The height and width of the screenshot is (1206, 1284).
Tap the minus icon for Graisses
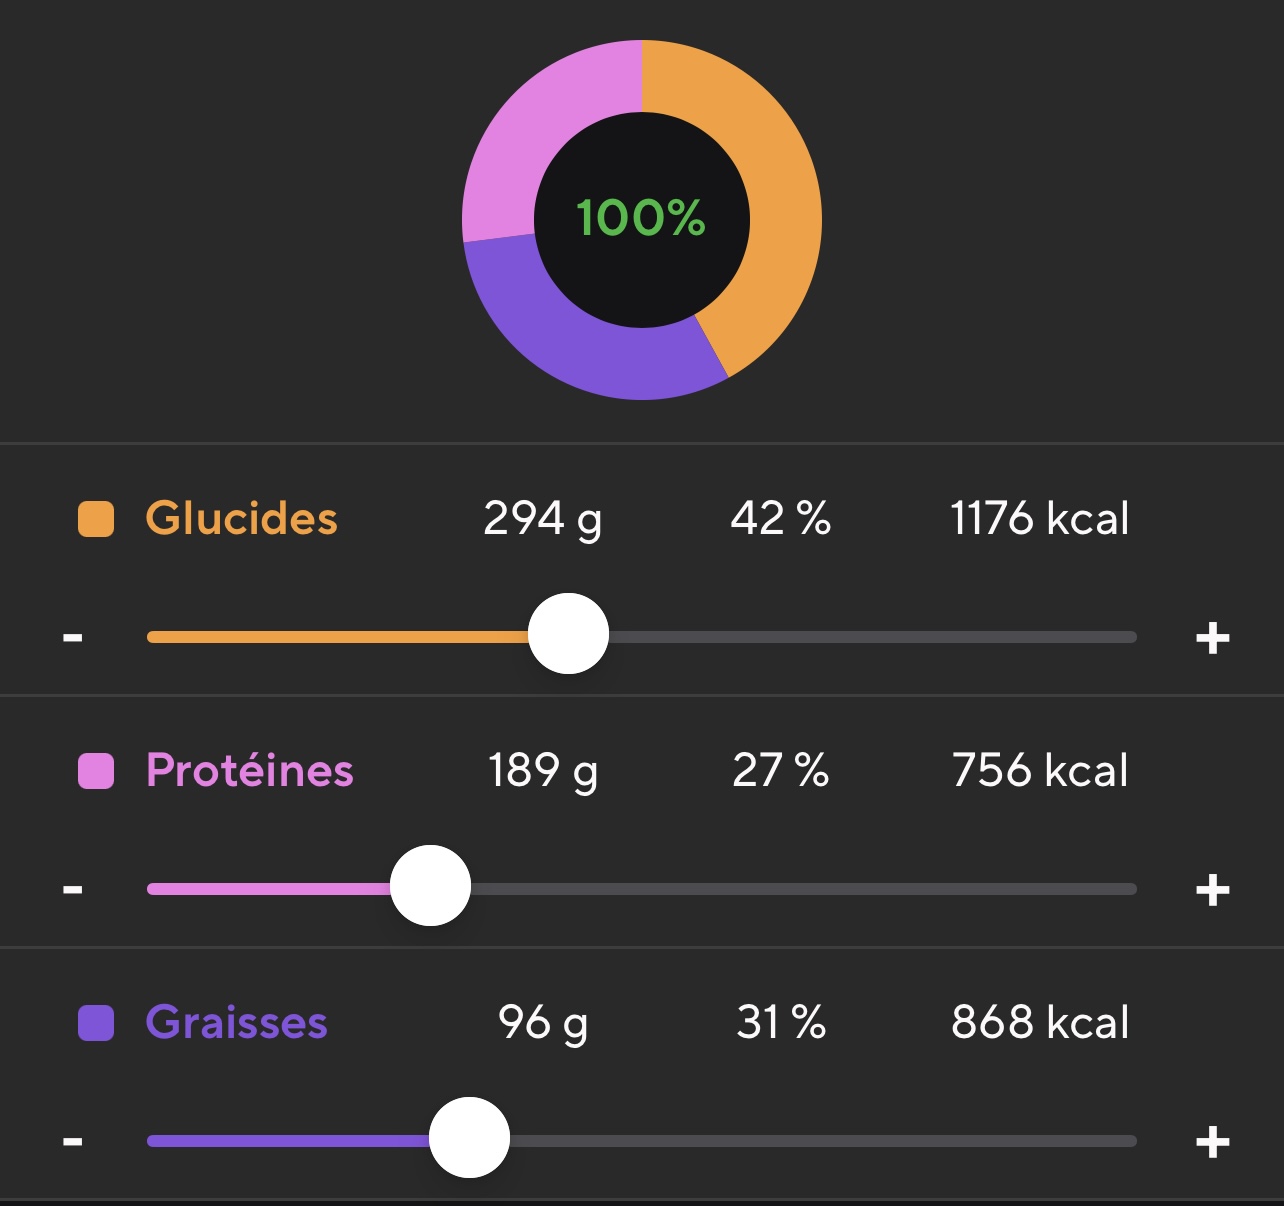73,1141
